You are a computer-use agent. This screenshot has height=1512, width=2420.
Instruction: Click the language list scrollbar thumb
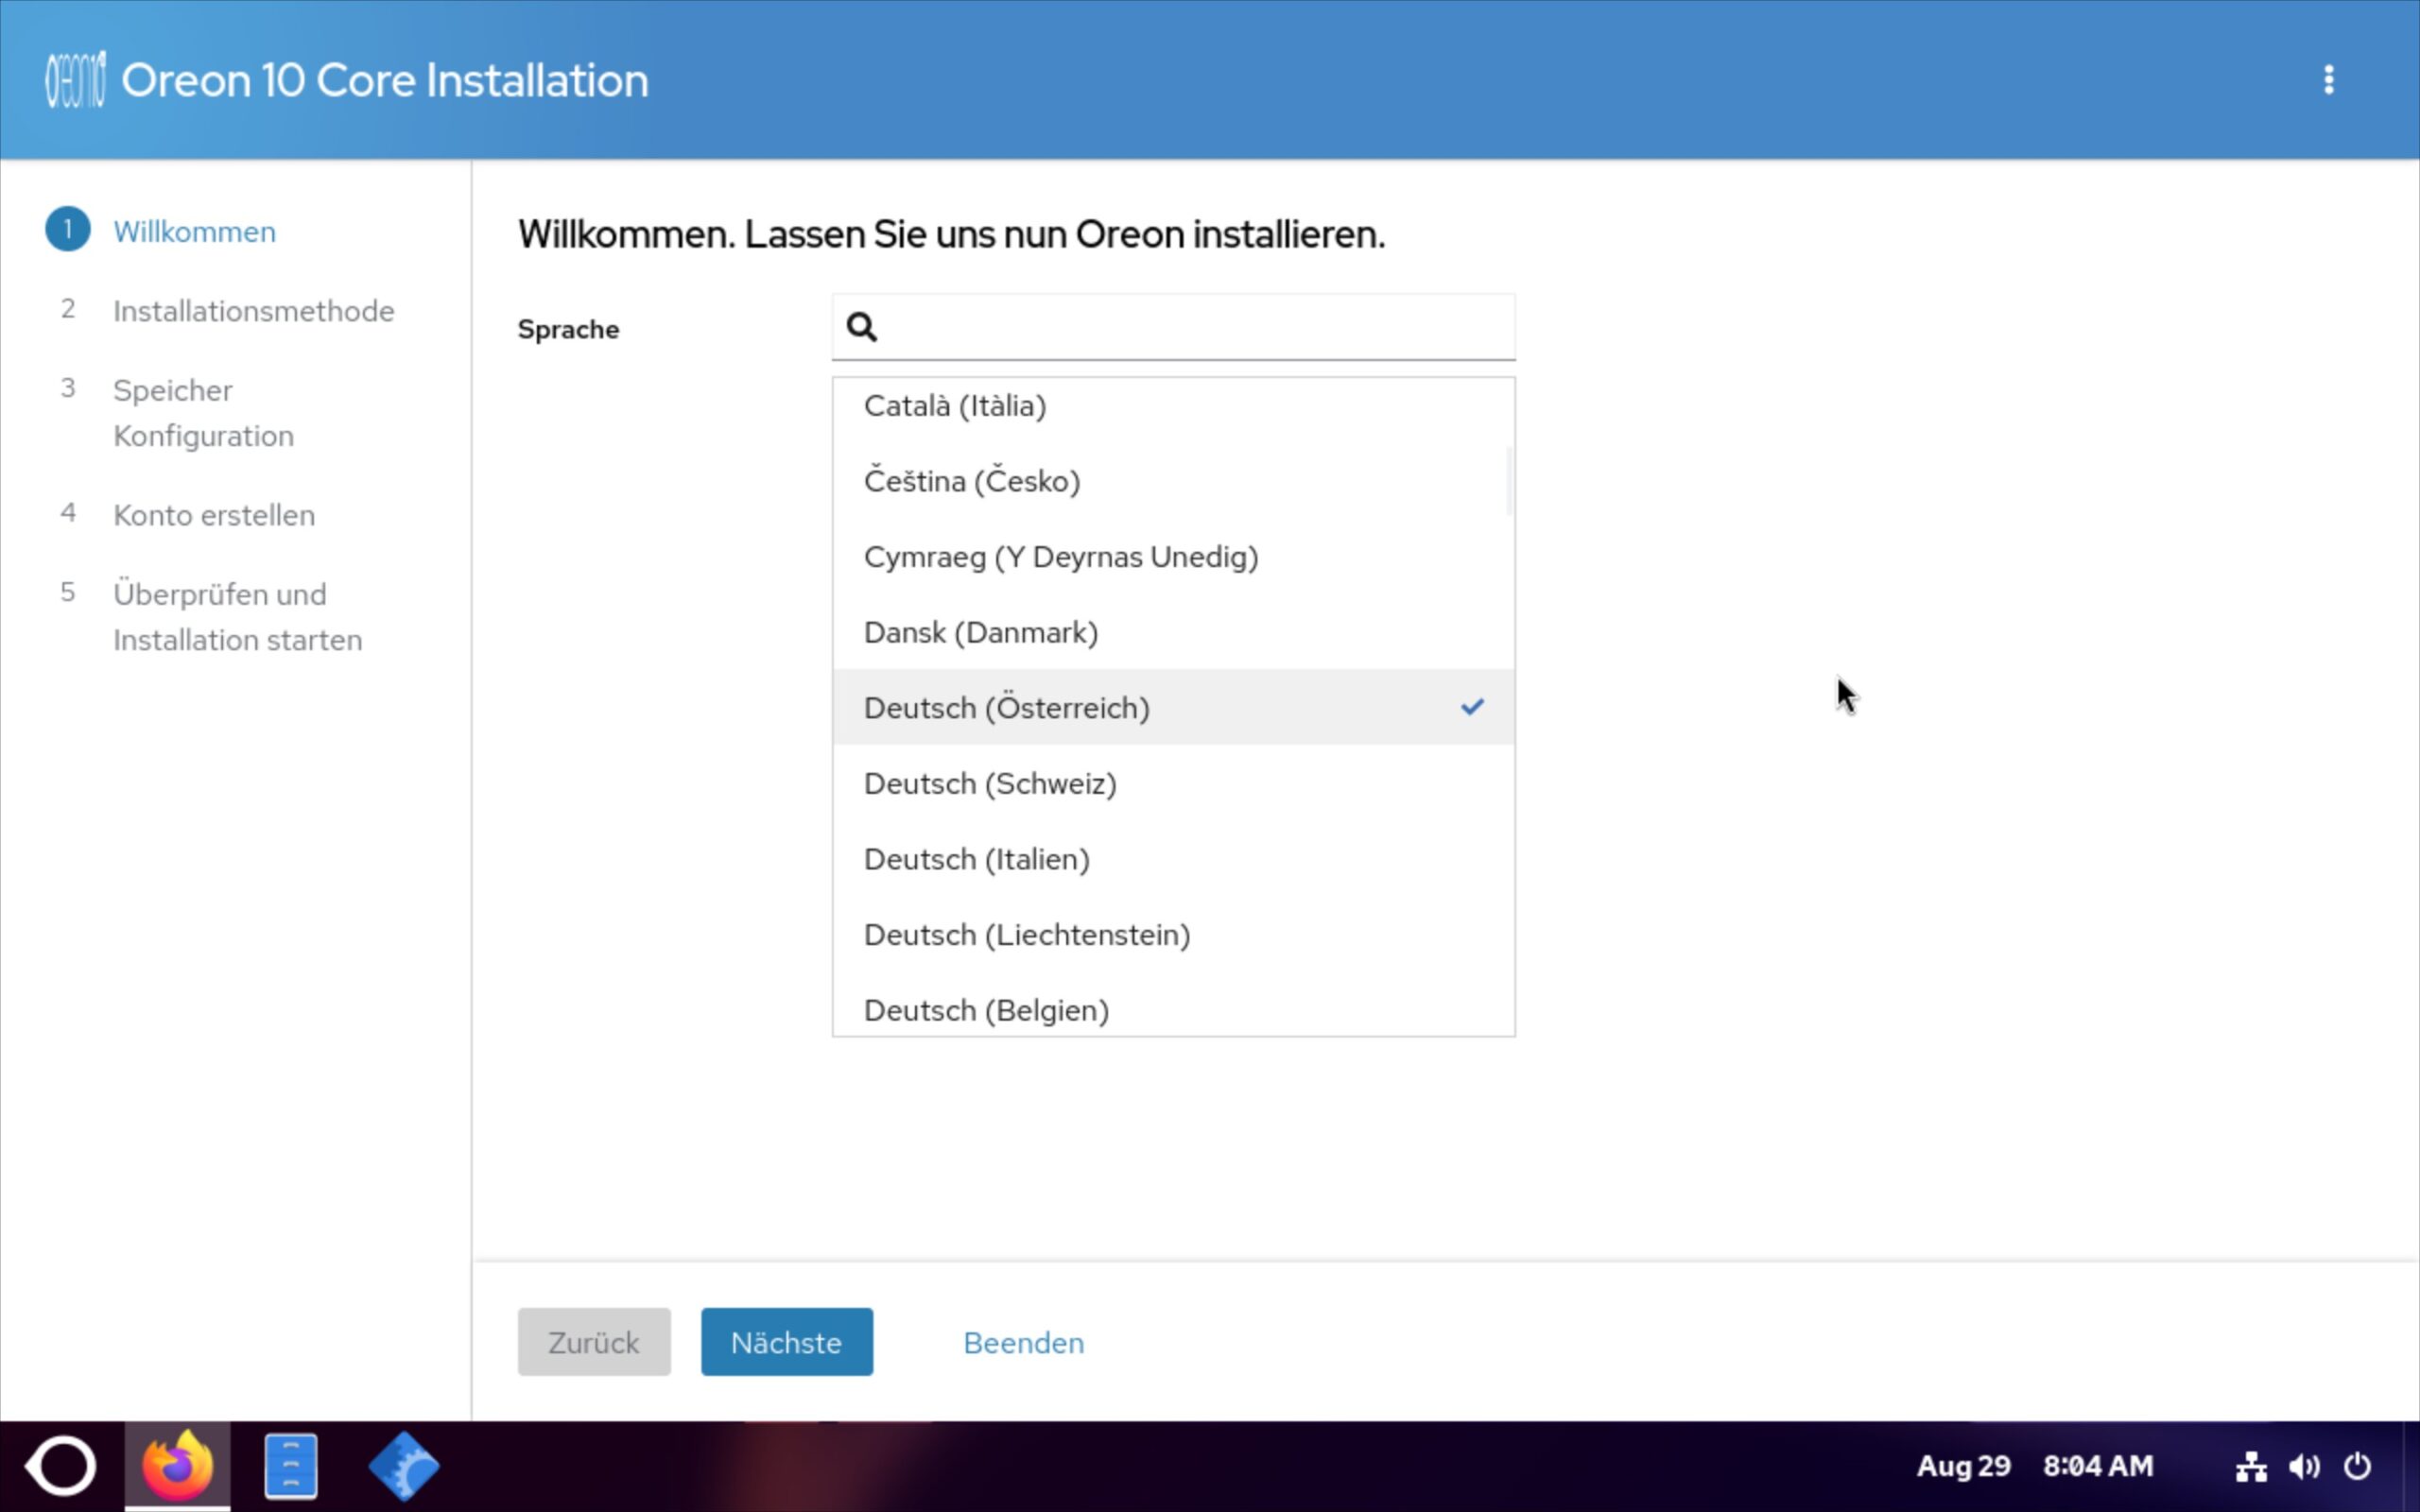click(x=1508, y=480)
